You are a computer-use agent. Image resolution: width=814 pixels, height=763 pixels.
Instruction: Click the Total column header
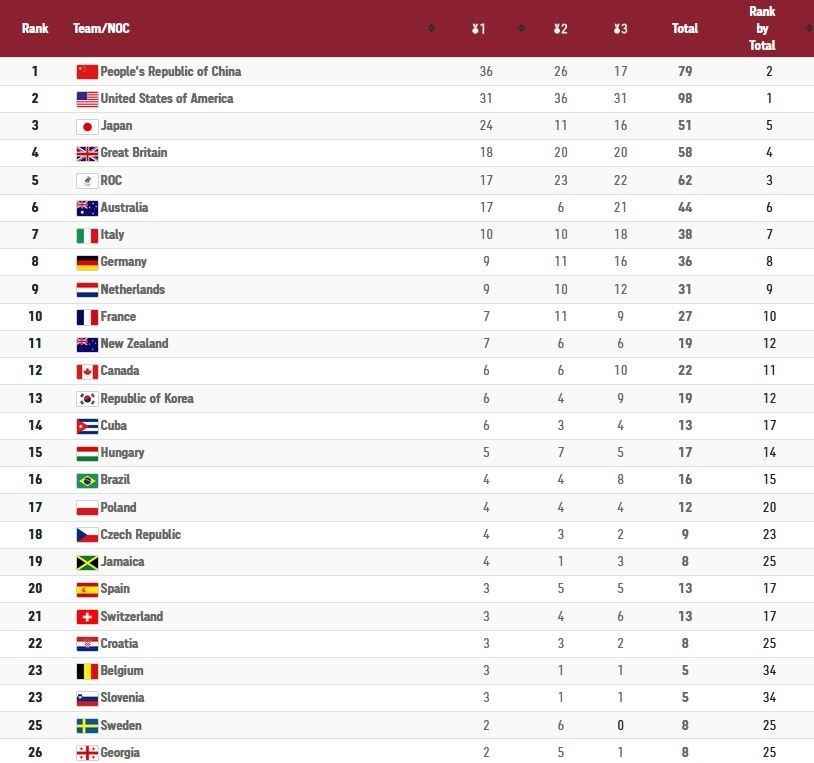[685, 29]
